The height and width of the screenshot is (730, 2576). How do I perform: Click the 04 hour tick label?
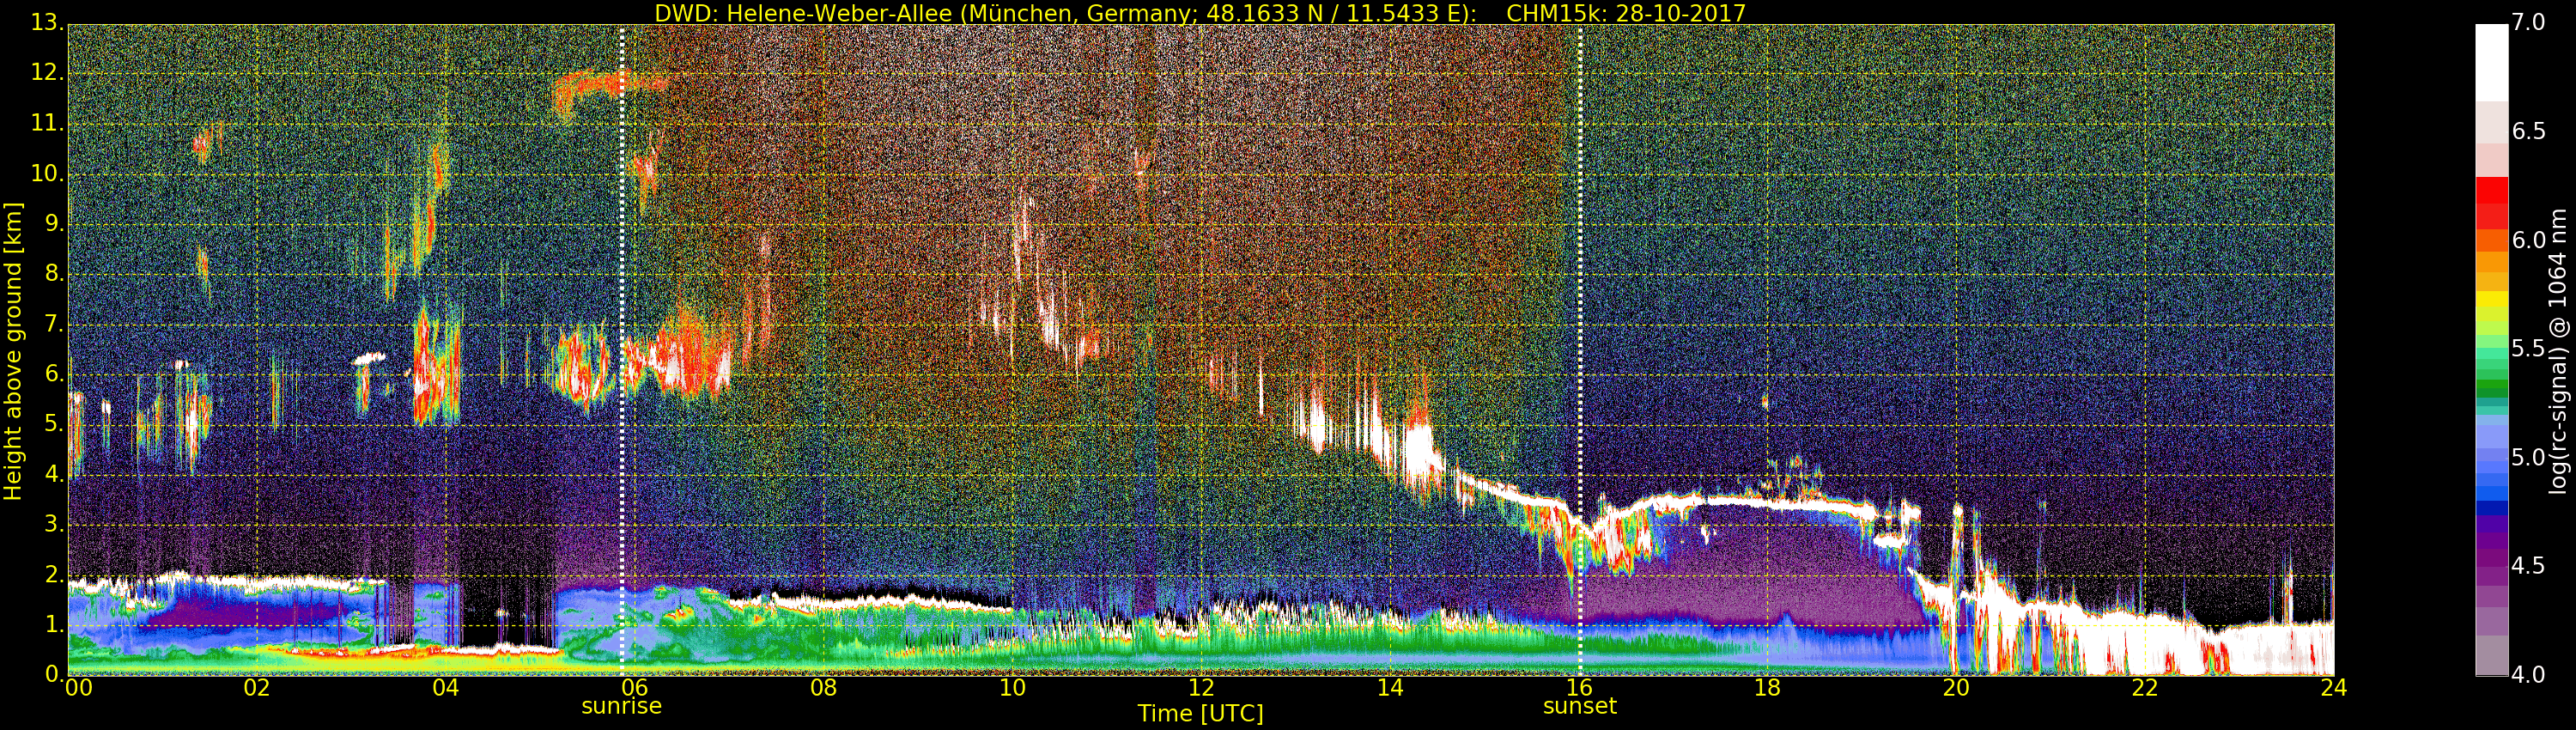(445, 688)
